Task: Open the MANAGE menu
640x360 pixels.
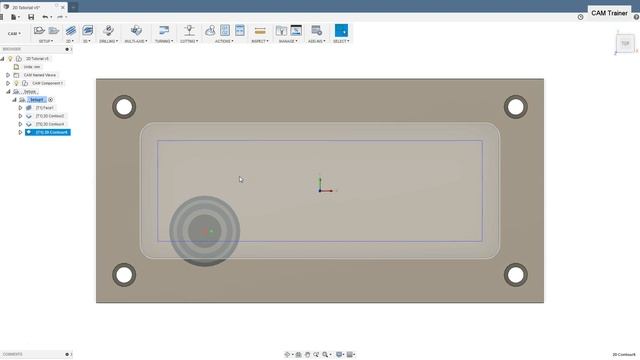Action: click(288, 41)
